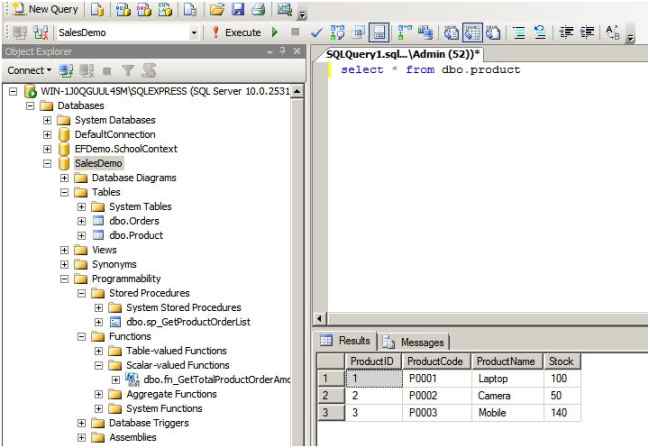This screenshot has height=448, width=650.
Task: Click scroll-up arrow in Object Explorer
Action: click(297, 91)
